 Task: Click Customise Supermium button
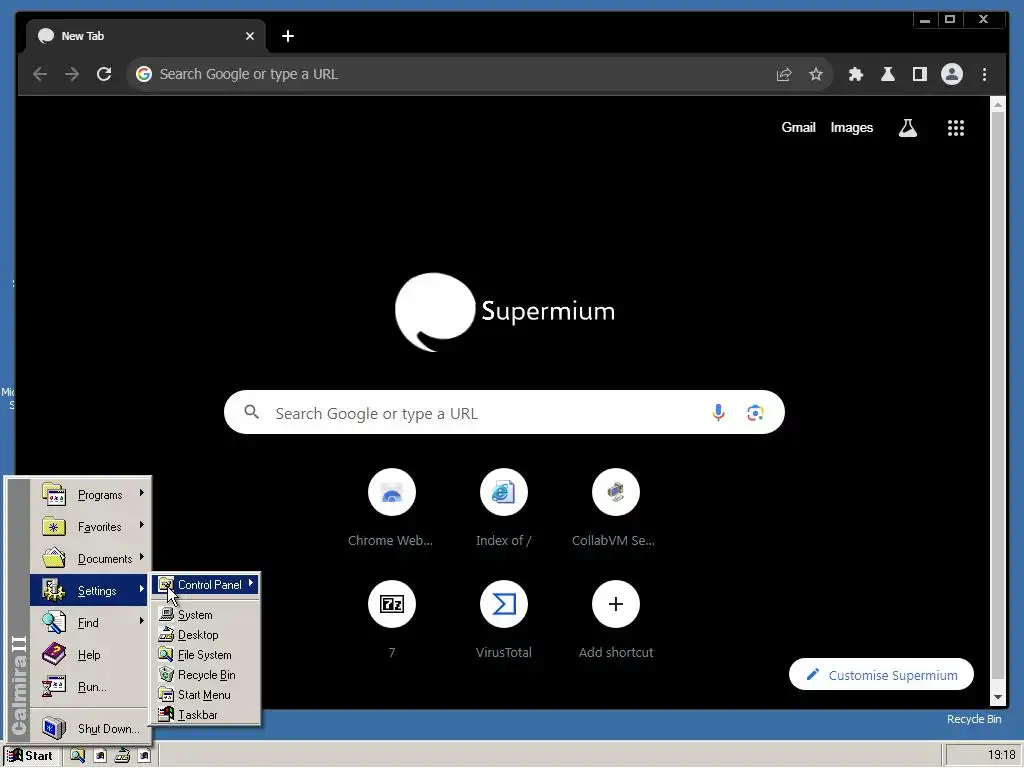pyautogui.click(x=881, y=675)
